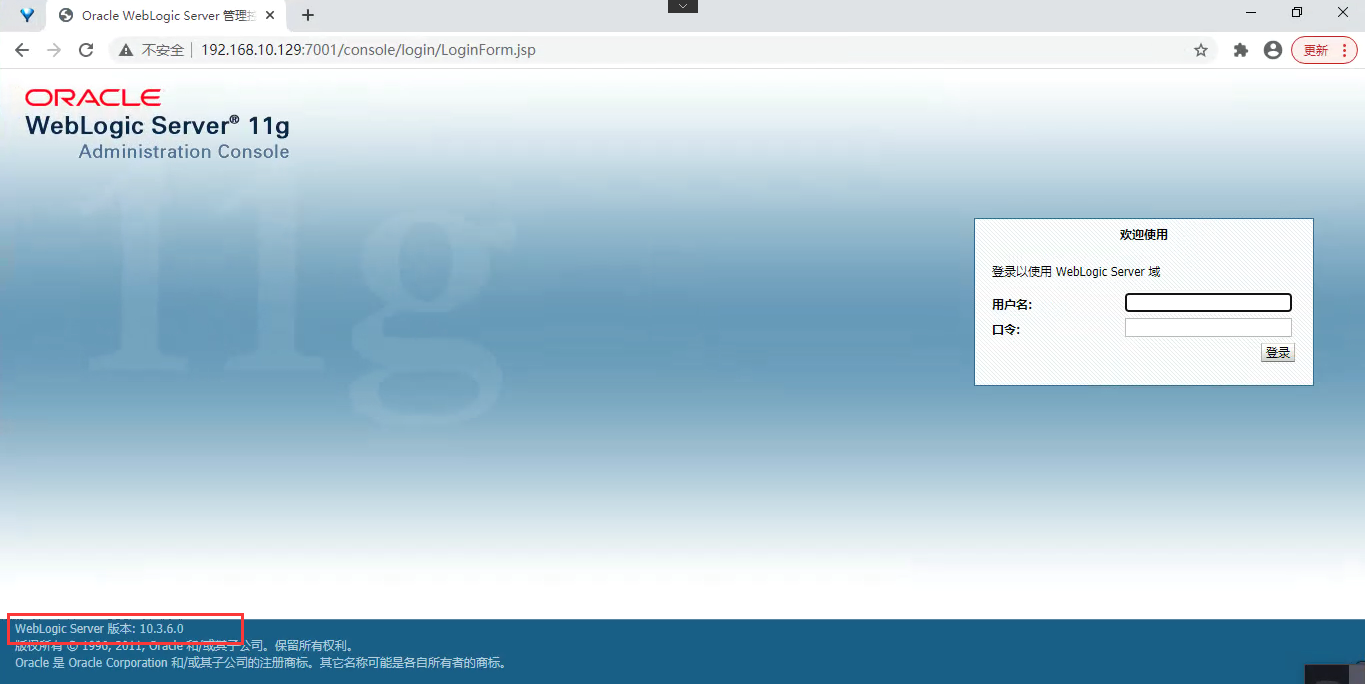The image size is (1365, 684).
Task: Click the address bar URL
Action: click(368, 50)
